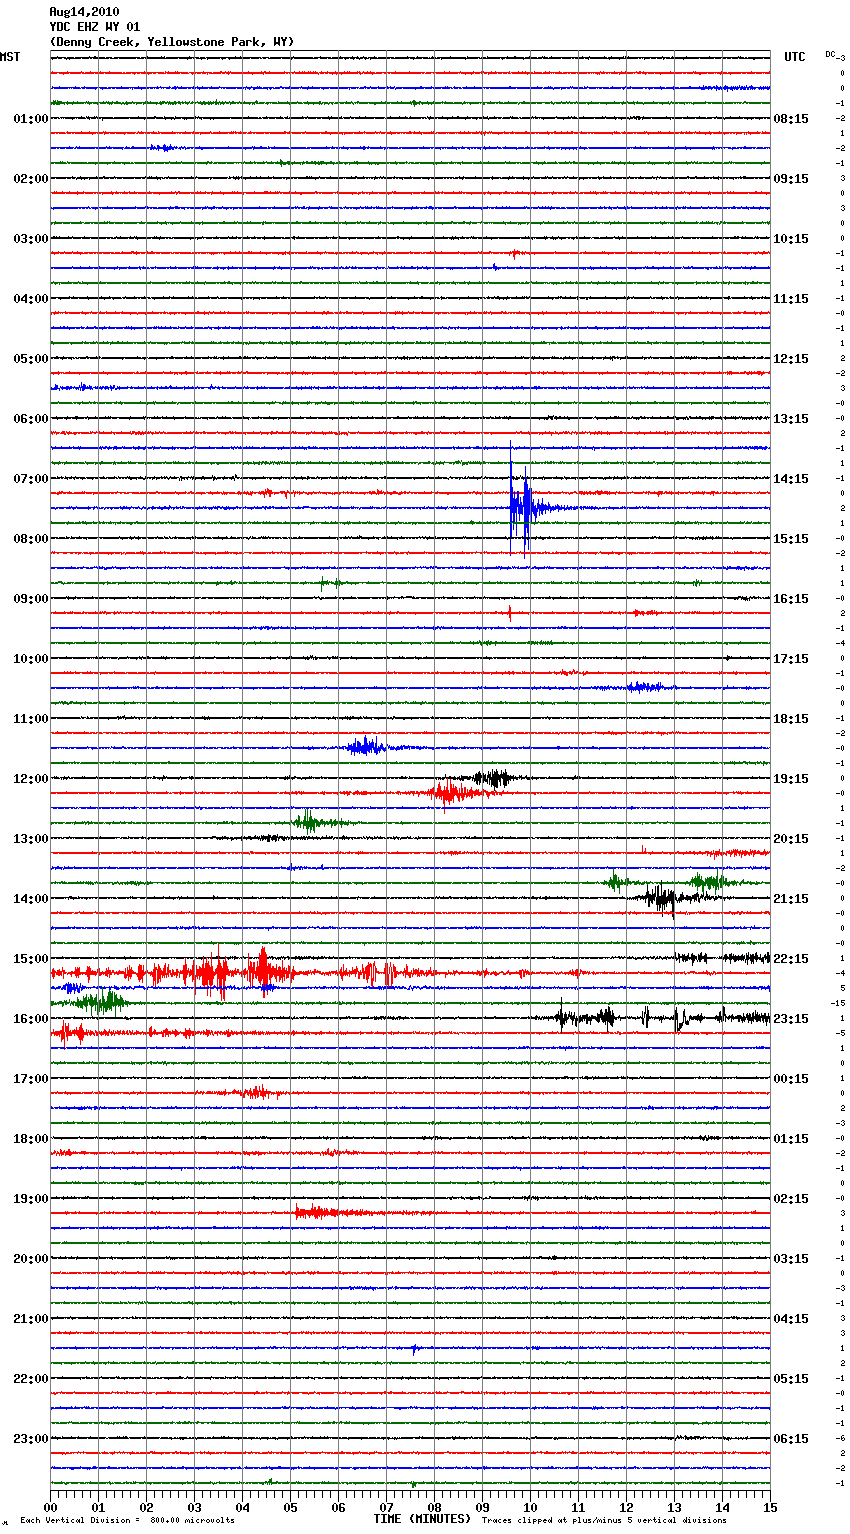The width and height of the screenshot is (850, 1534).
Task: Click the 16:15 UTC time label
Action: pyautogui.click(x=791, y=599)
